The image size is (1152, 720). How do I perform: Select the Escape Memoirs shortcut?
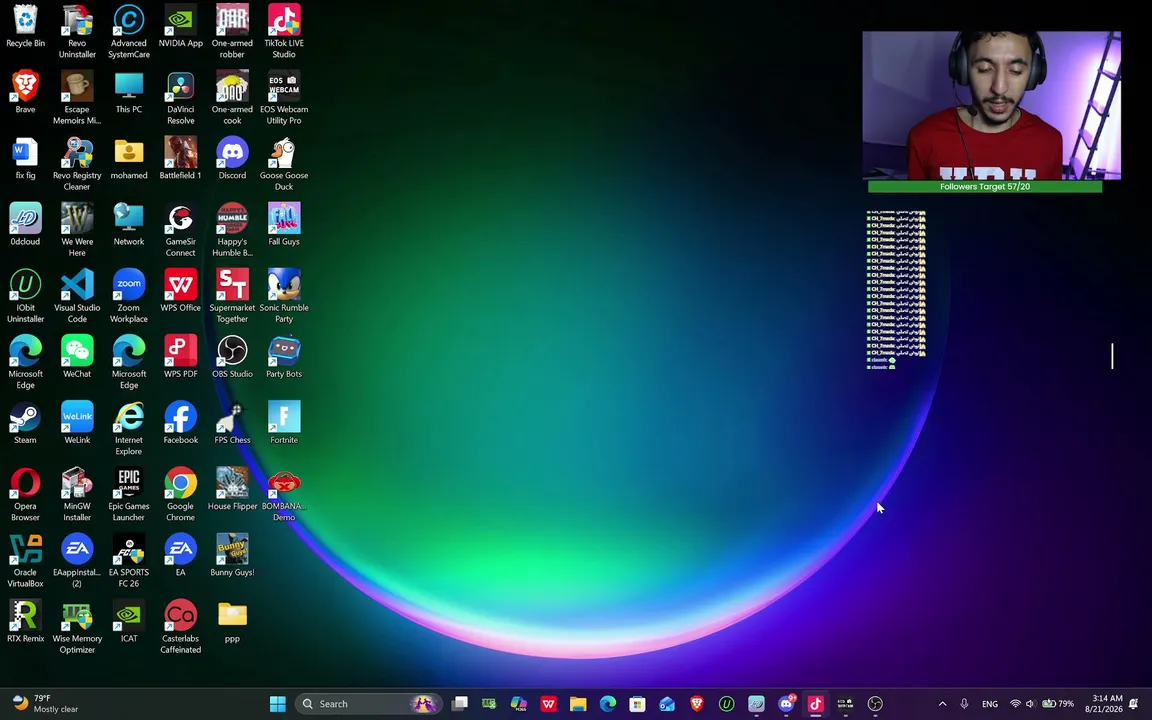pyautogui.click(x=77, y=98)
